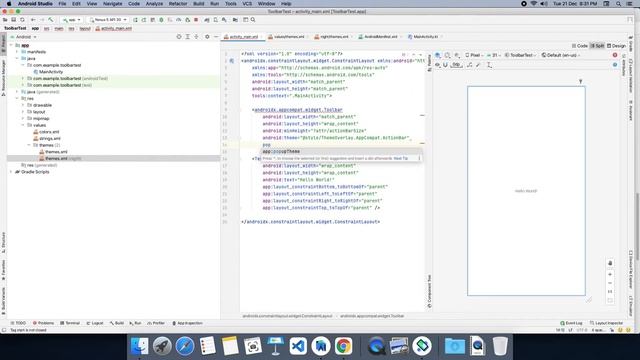Open the Default (en-us) locale dropdown
This screenshot has height=360, width=640.
(x=561, y=55)
